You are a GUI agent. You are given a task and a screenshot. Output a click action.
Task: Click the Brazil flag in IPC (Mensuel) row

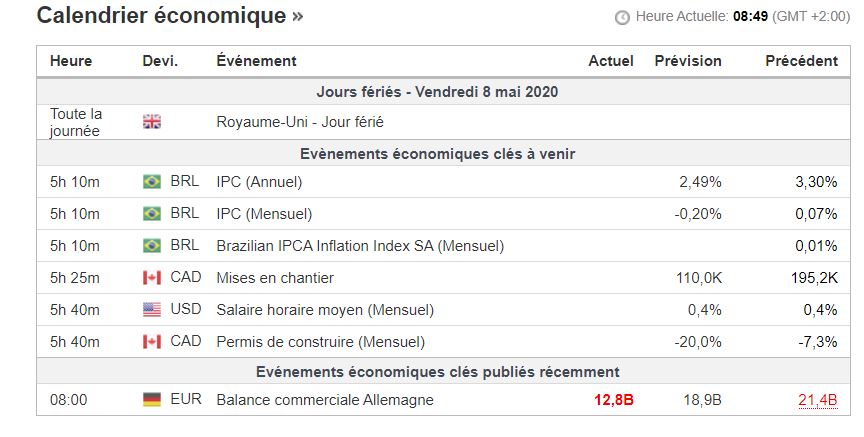[x=152, y=214]
